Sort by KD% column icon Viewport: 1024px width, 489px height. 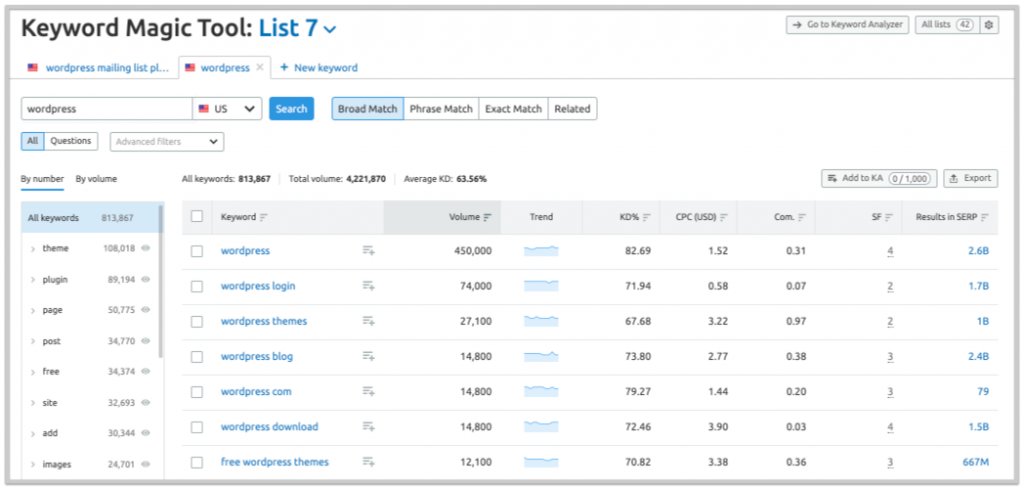click(x=647, y=217)
